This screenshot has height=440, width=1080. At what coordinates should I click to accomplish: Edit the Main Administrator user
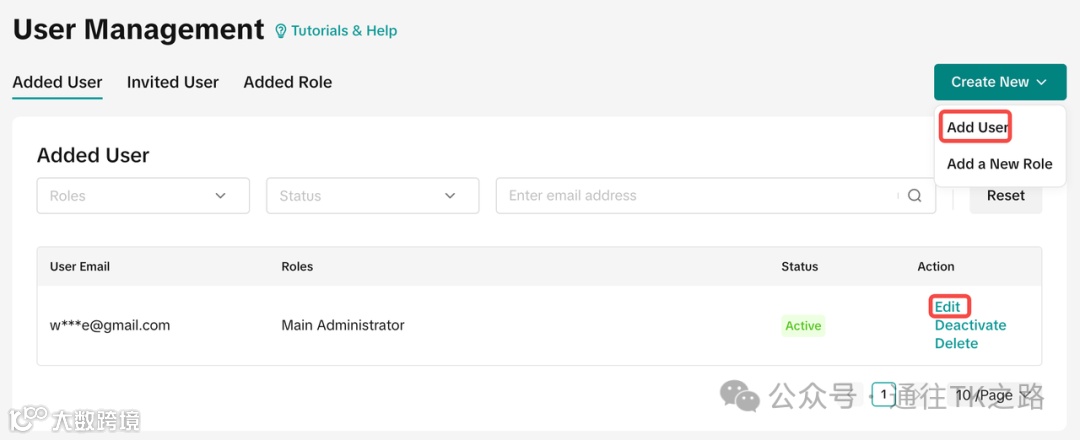[x=947, y=307]
